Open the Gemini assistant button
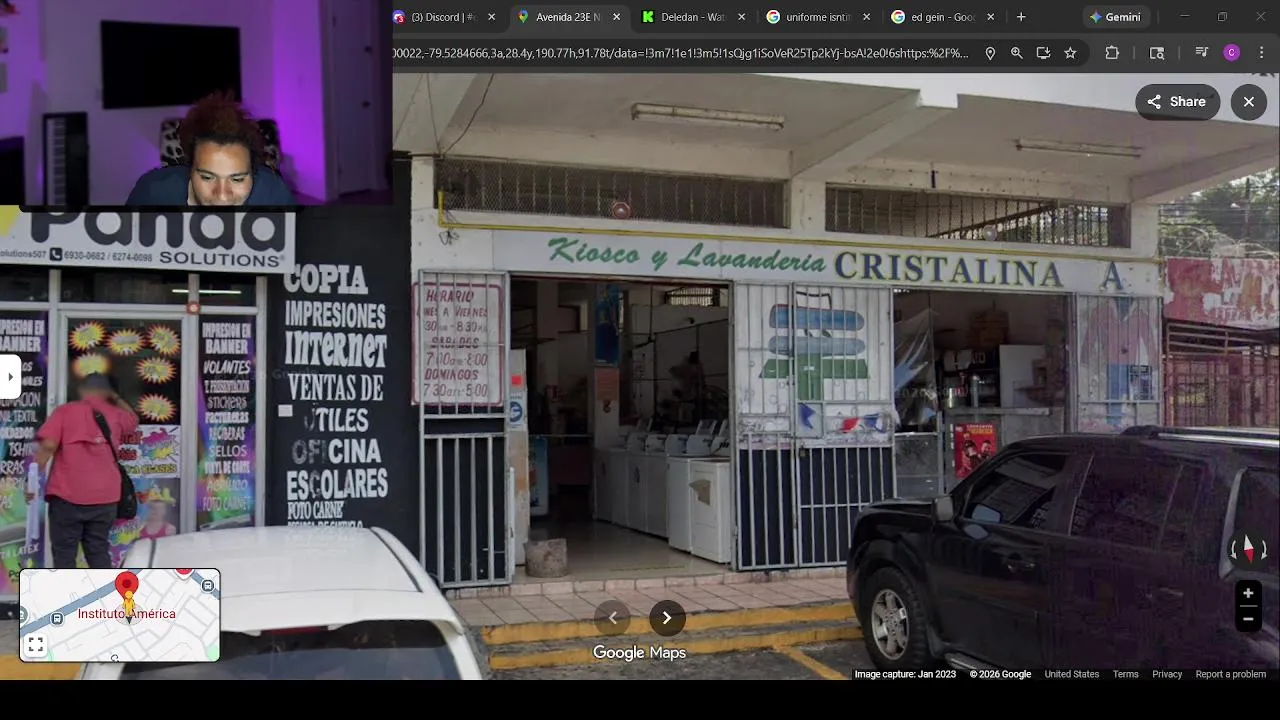 (x=1115, y=17)
